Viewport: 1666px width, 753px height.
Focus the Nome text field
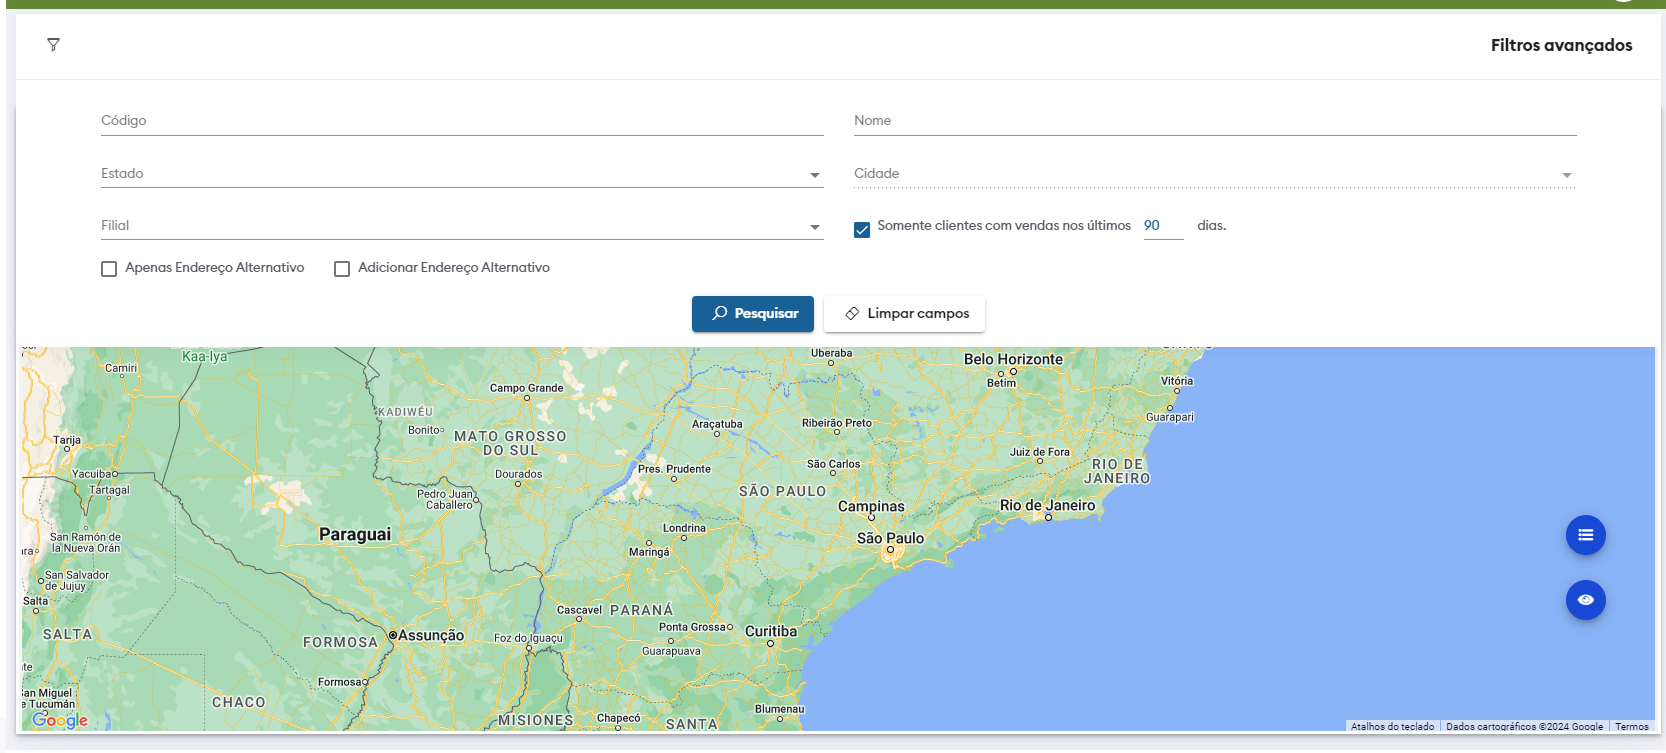[x=1214, y=121]
